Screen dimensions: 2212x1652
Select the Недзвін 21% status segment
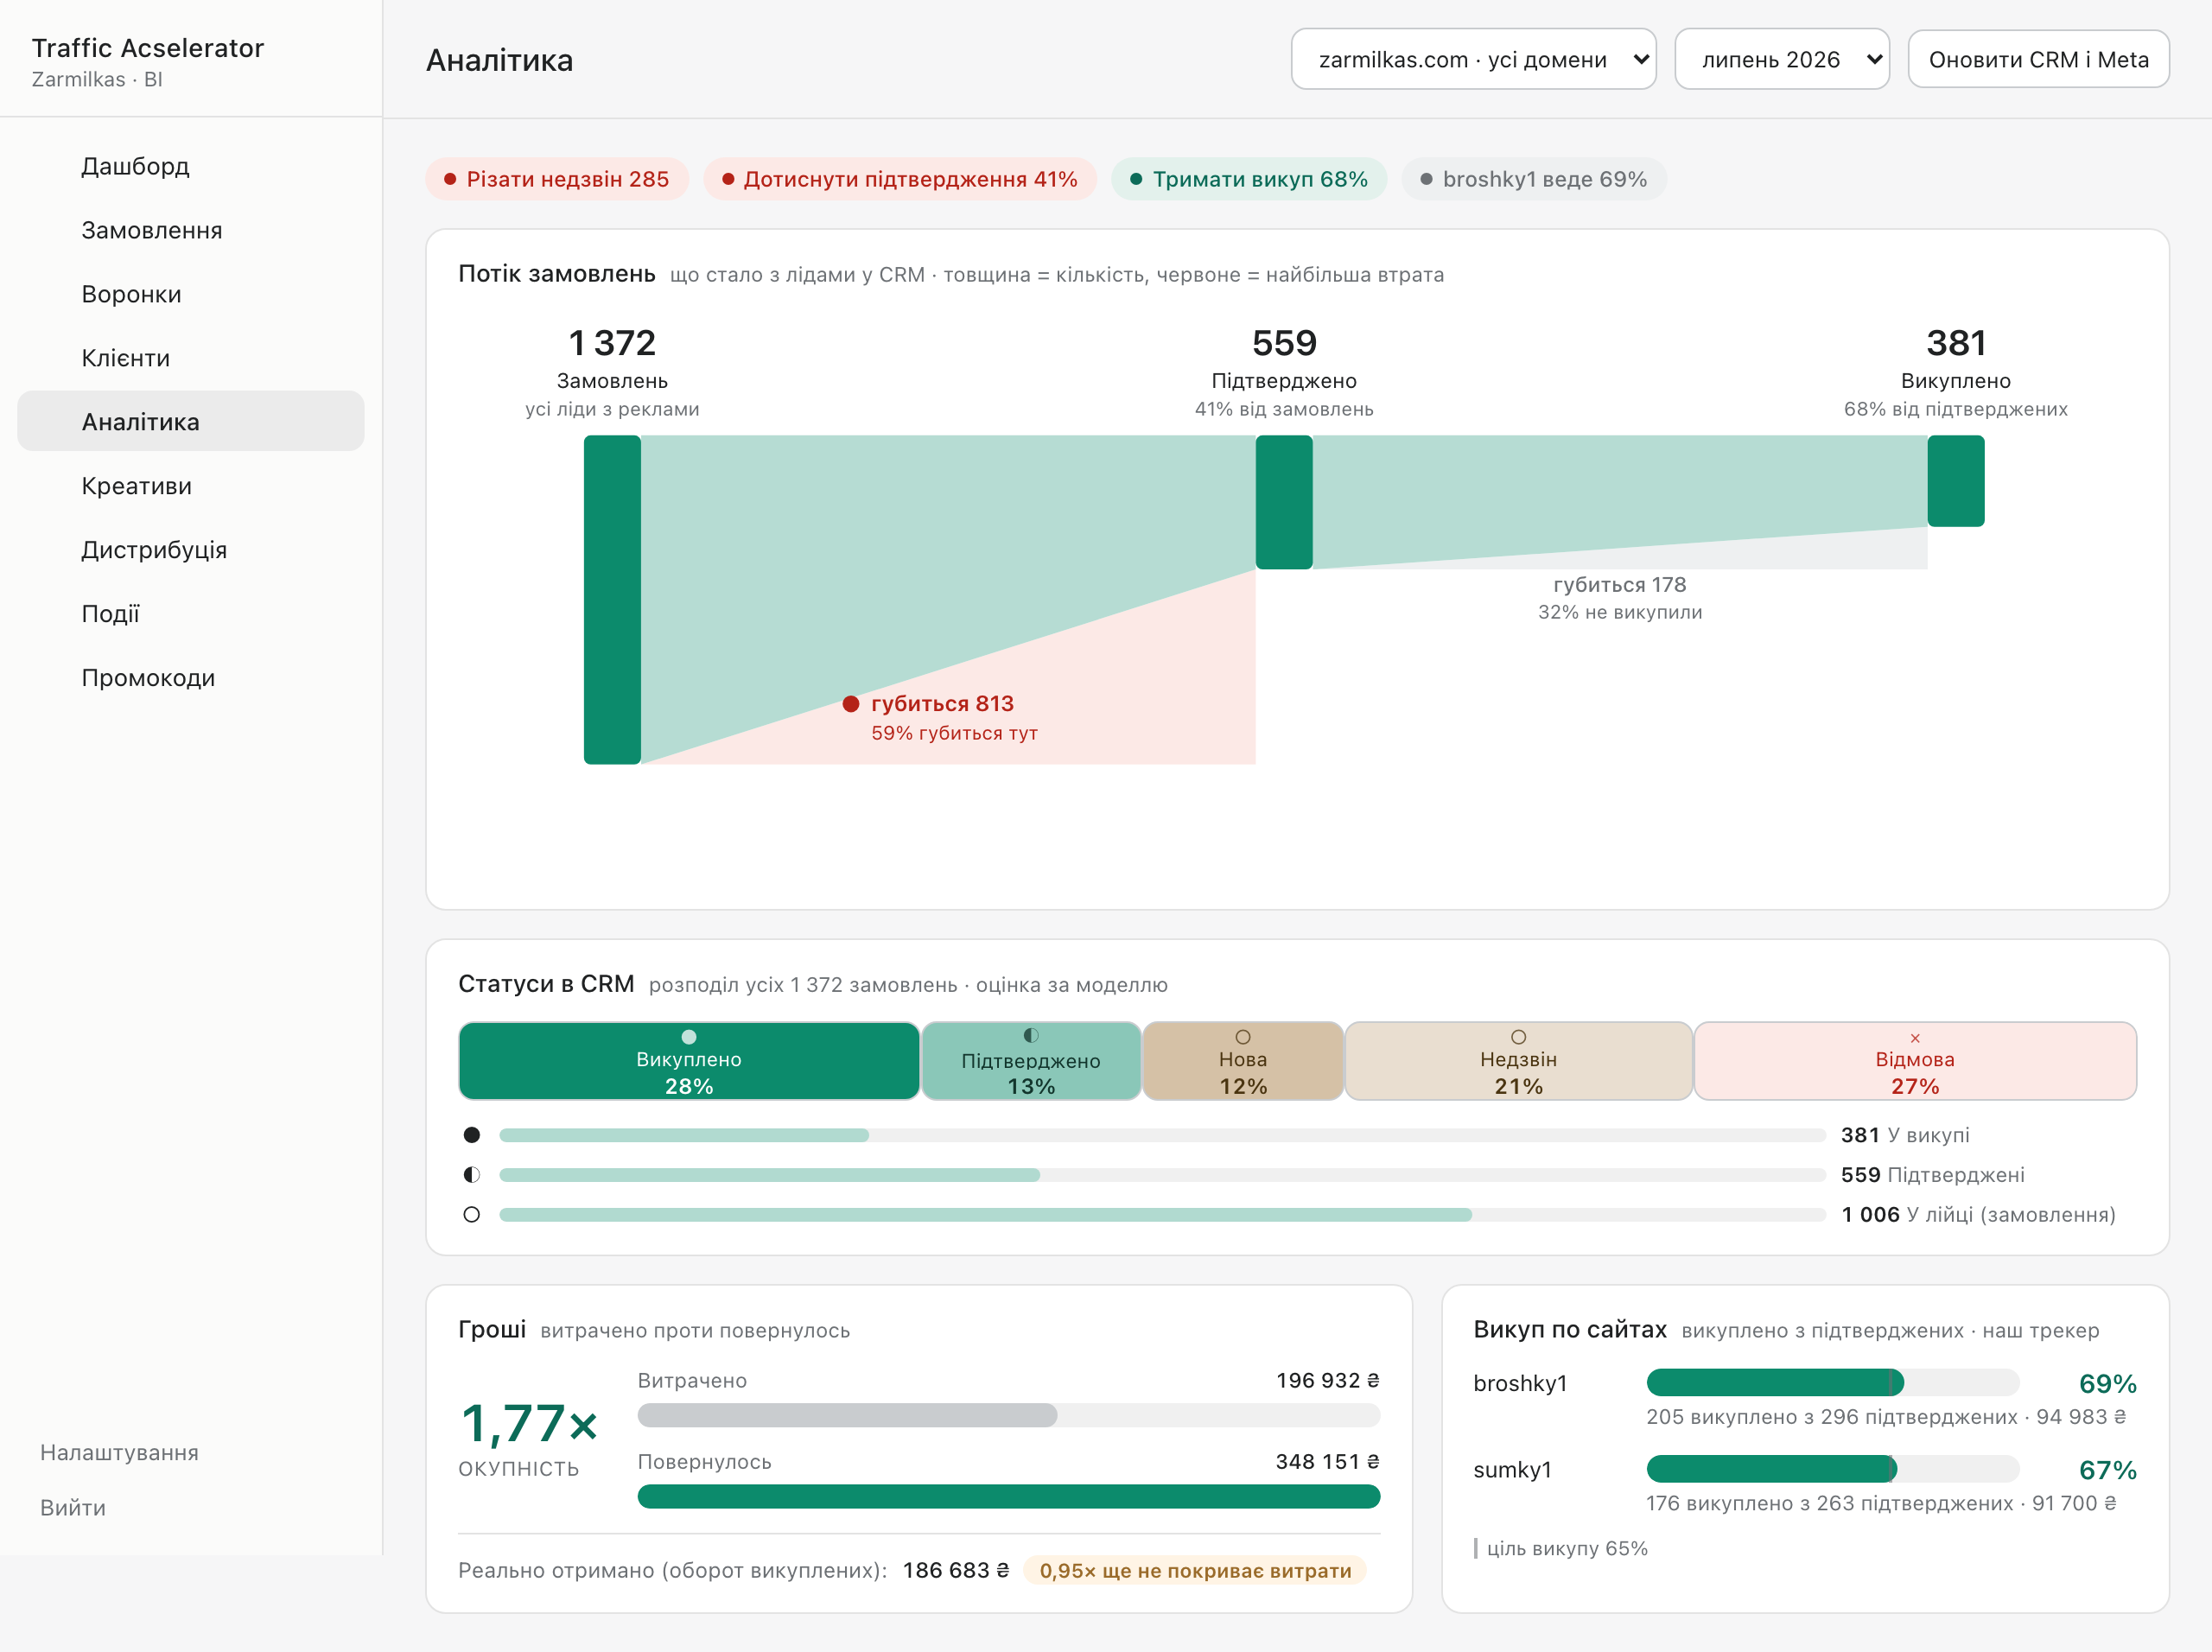(x=1518, y=1061)
